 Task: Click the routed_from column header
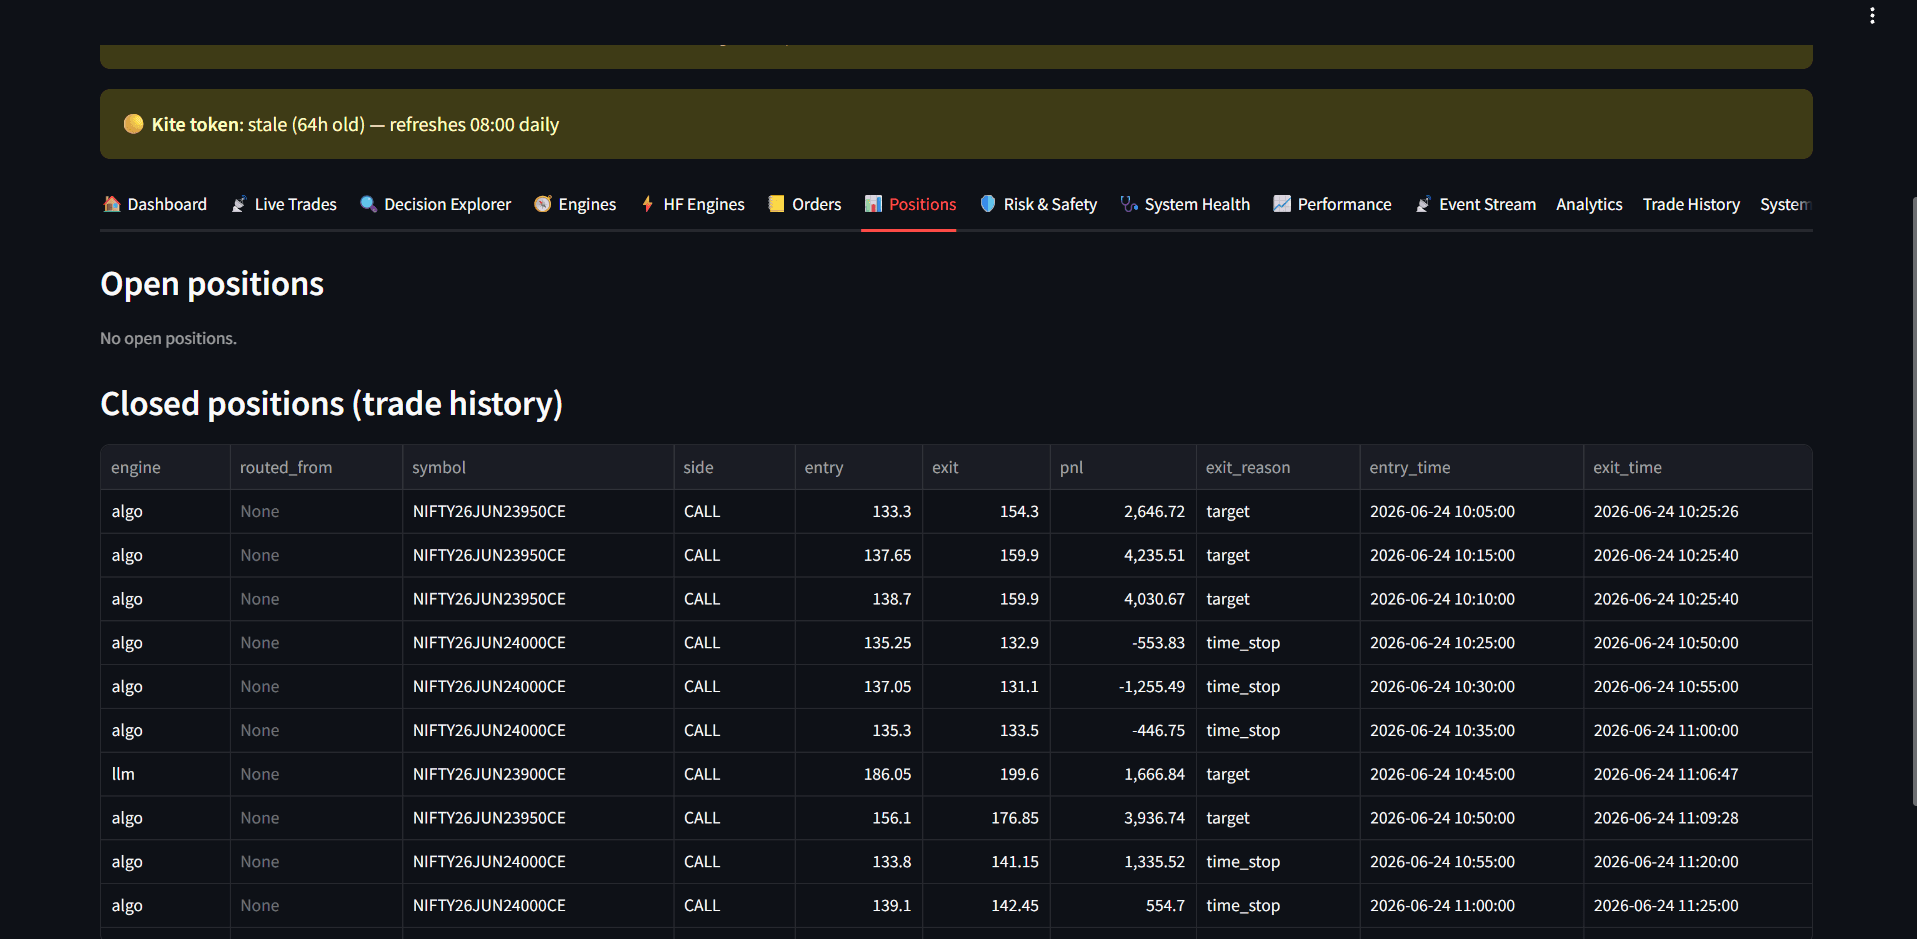tap(316, 467)
